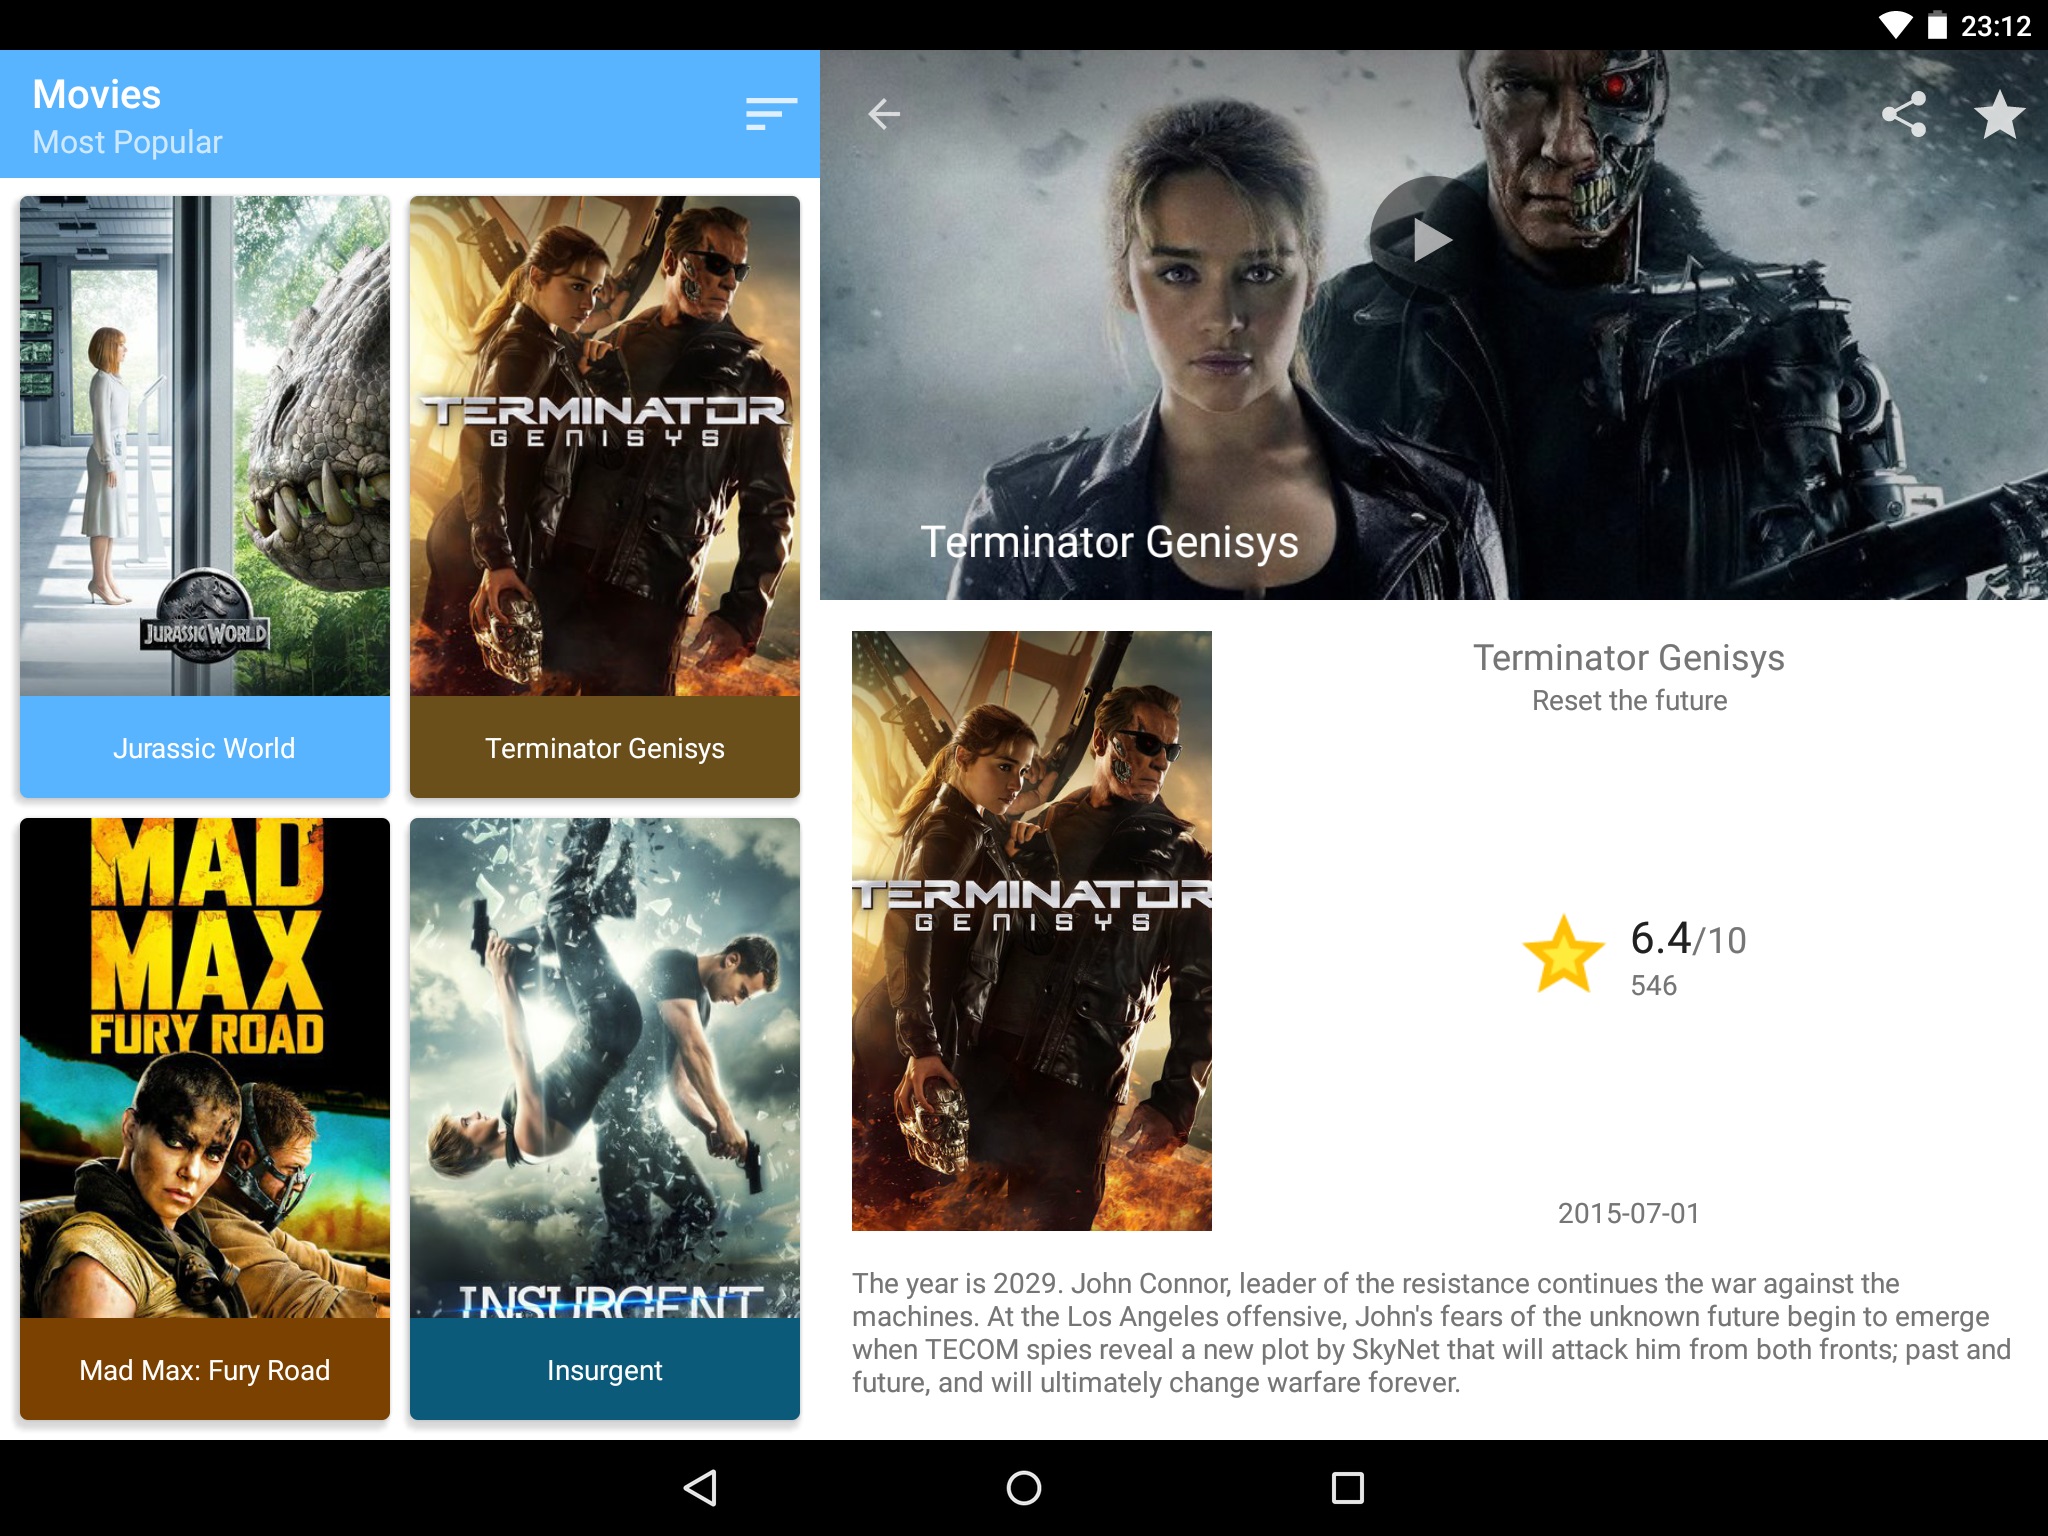Share Terminator Genisys via share icon
This screenshot has width=2048, height=1536.
(1904, 114)
